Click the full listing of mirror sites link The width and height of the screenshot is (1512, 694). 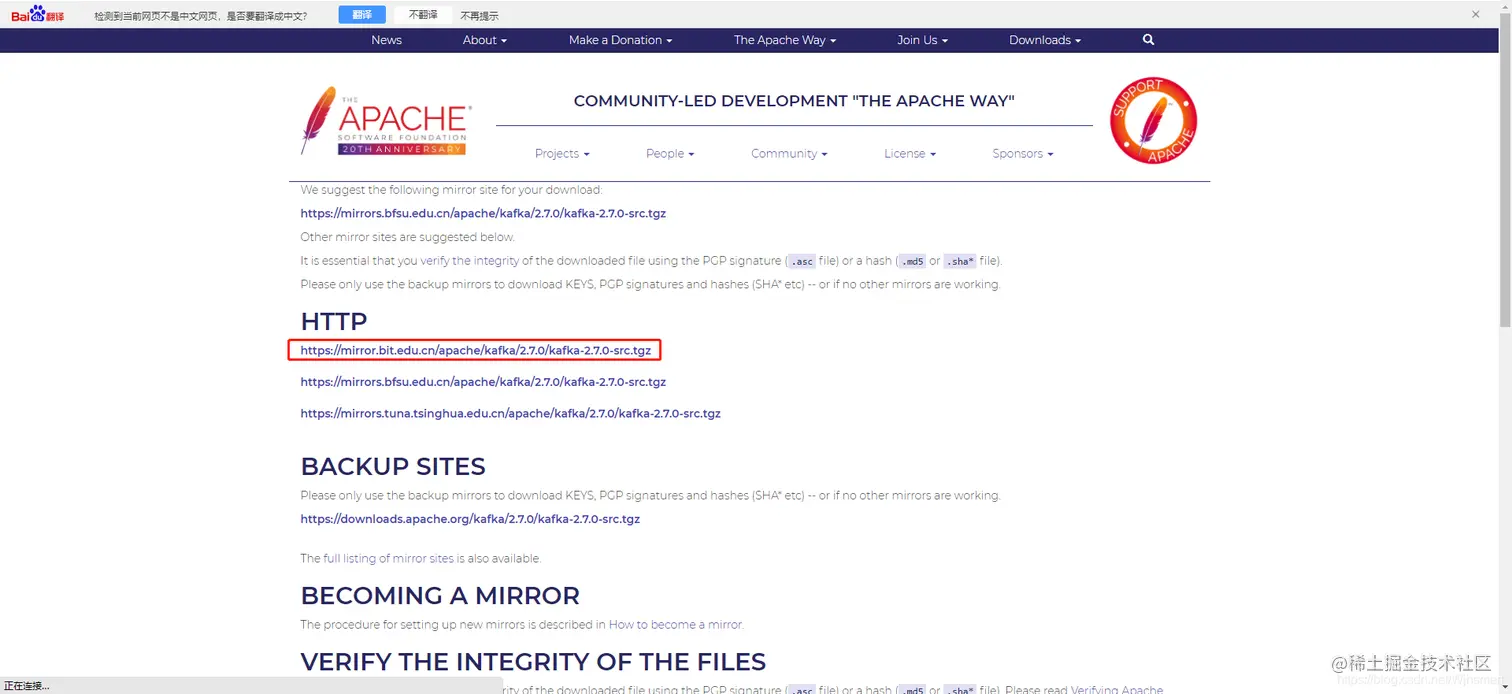click(389, 559)
